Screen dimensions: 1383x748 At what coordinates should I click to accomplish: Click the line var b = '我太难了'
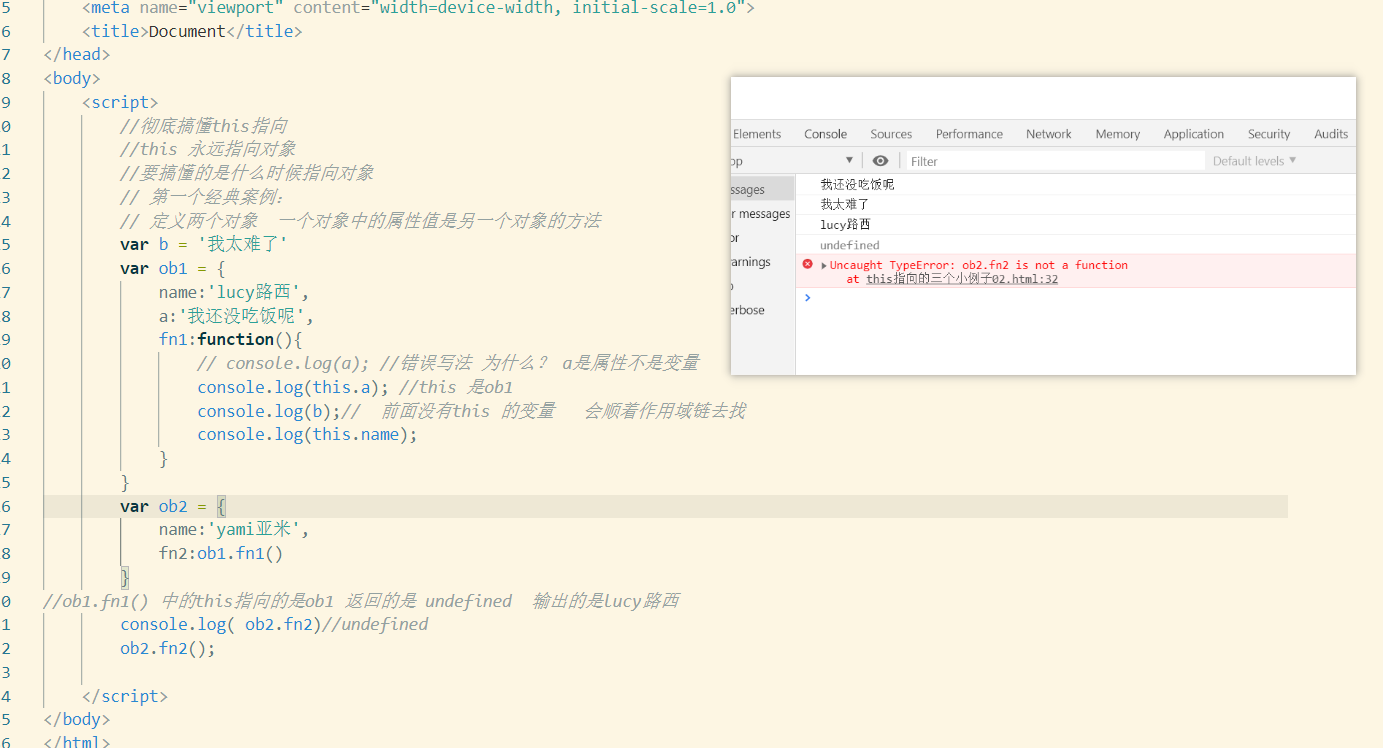(204, 245)
